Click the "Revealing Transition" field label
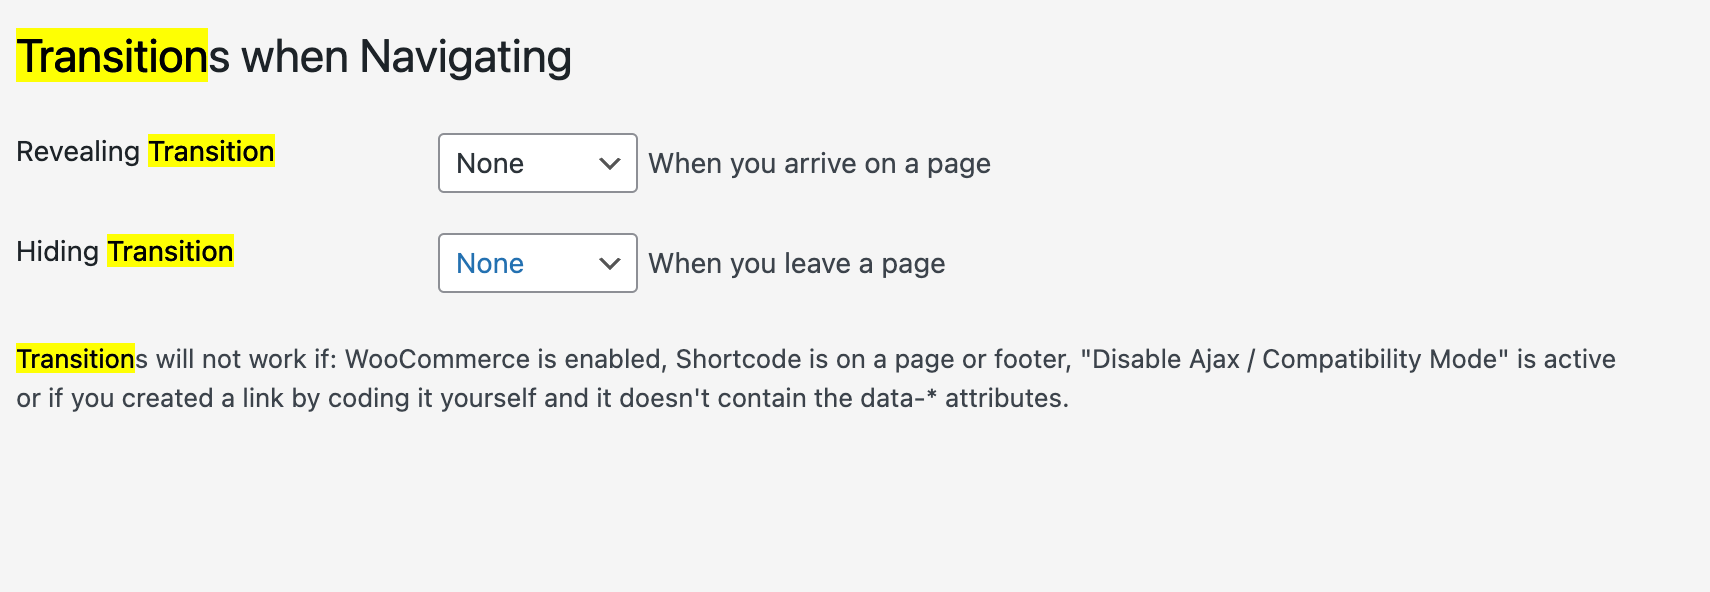Image resolution: width=1710 pixels, height=592 pixels. 145,151
